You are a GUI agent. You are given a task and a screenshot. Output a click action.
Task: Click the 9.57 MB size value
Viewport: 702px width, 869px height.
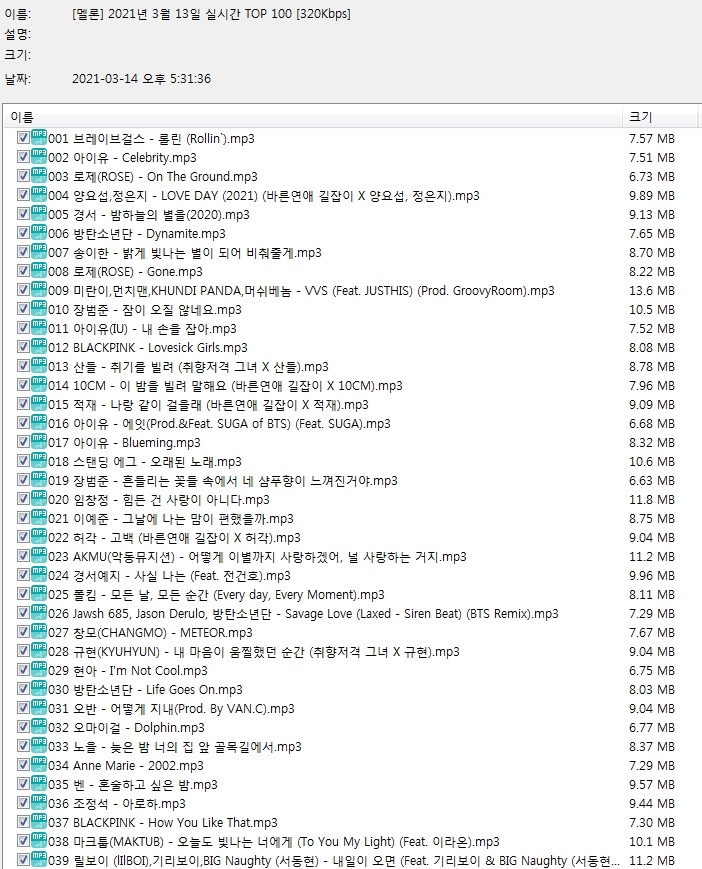click(652, 784)
